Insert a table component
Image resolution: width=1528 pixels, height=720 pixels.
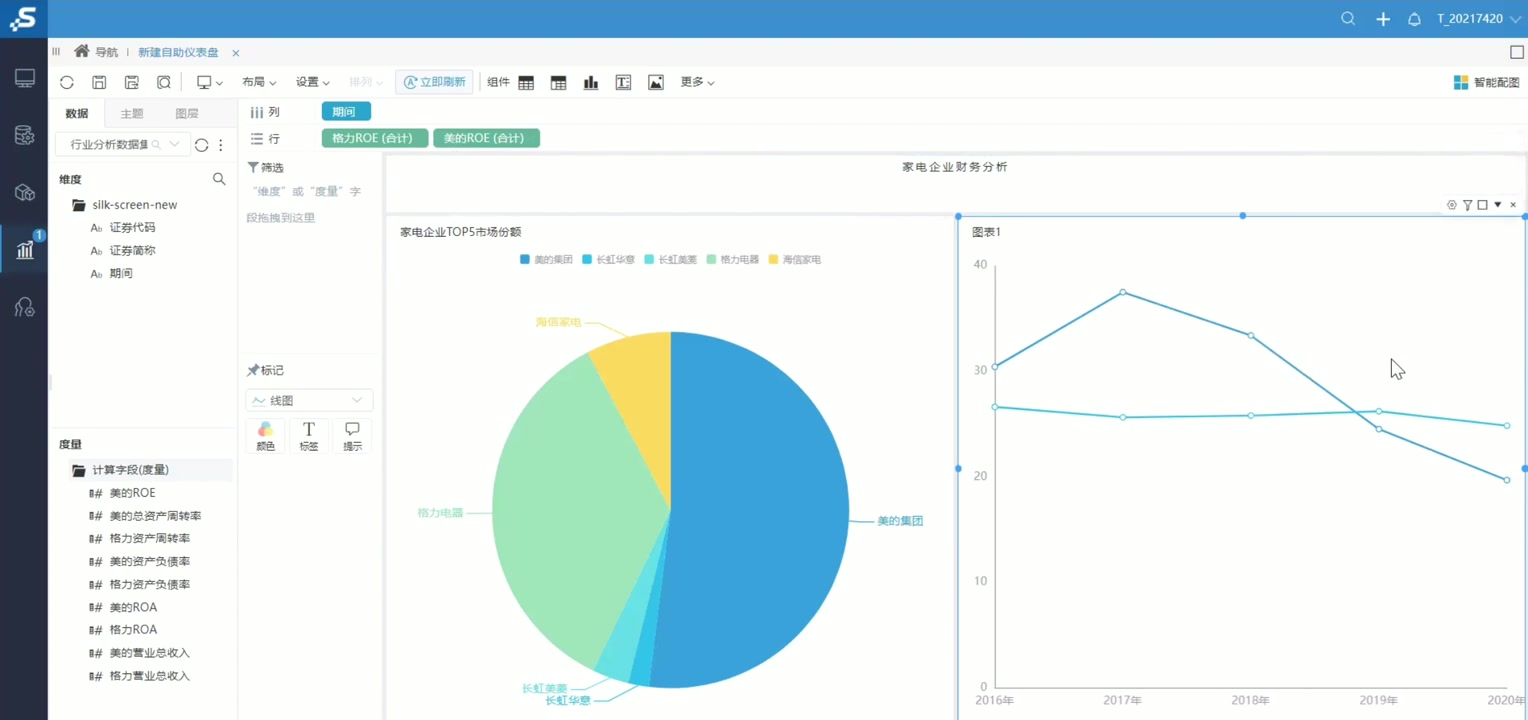pyautogui.click(x=526, y=82)
